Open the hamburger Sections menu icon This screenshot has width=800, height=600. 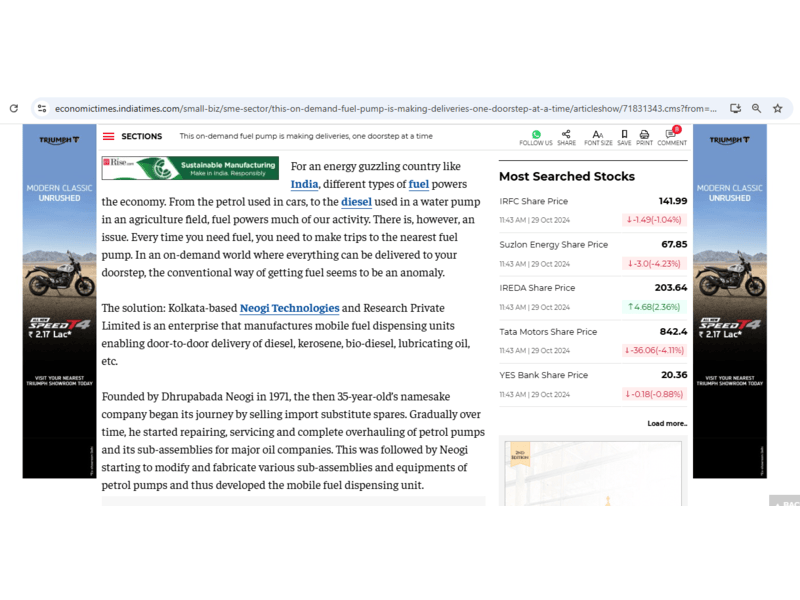click(x=108, y=136)
